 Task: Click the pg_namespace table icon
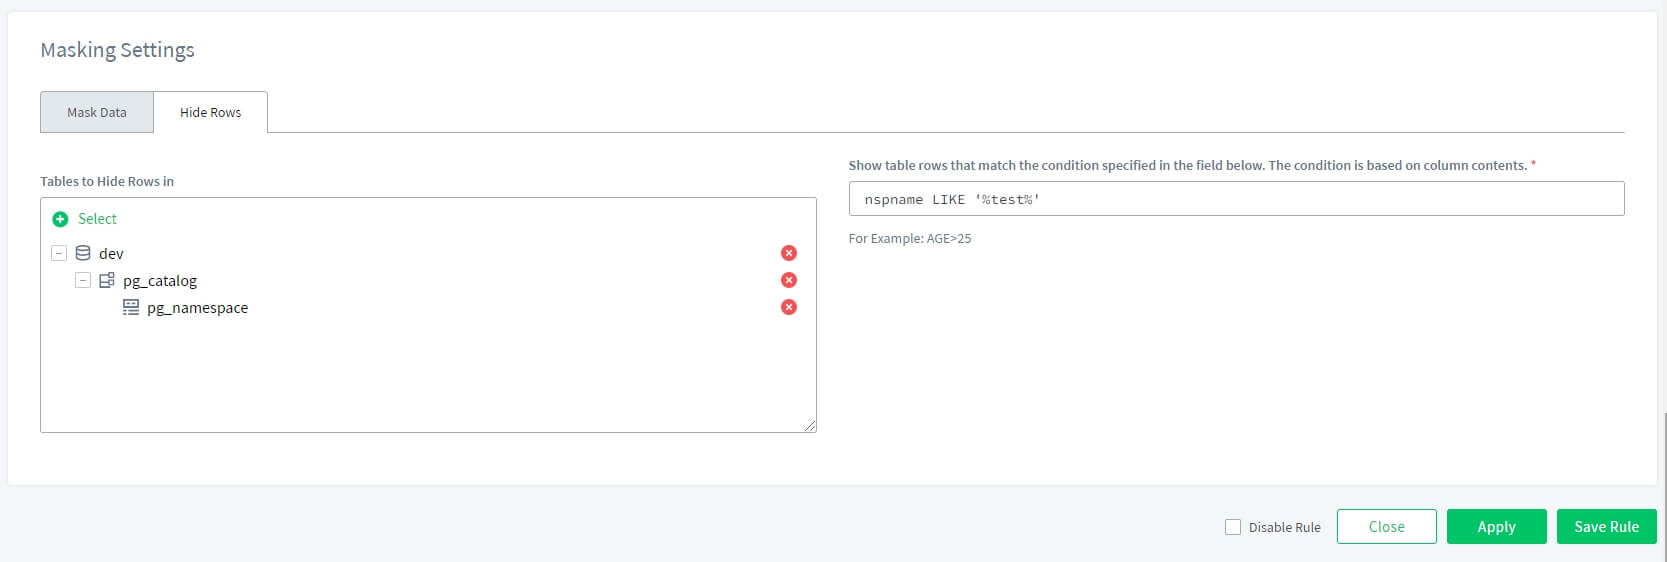(131, 307)
